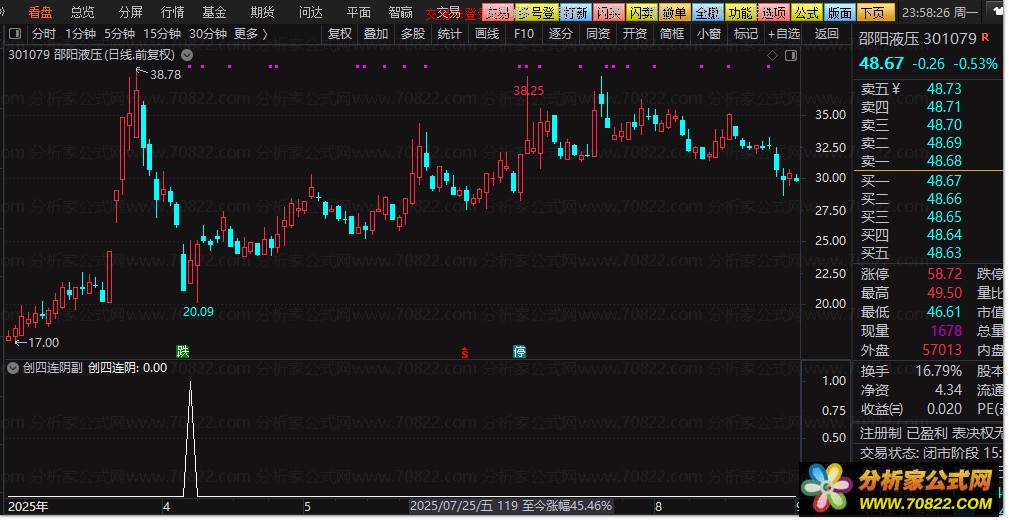This screenshot has height=520, width=1009.
Task: Click the red R badge beside 301079
Action: 985,38
